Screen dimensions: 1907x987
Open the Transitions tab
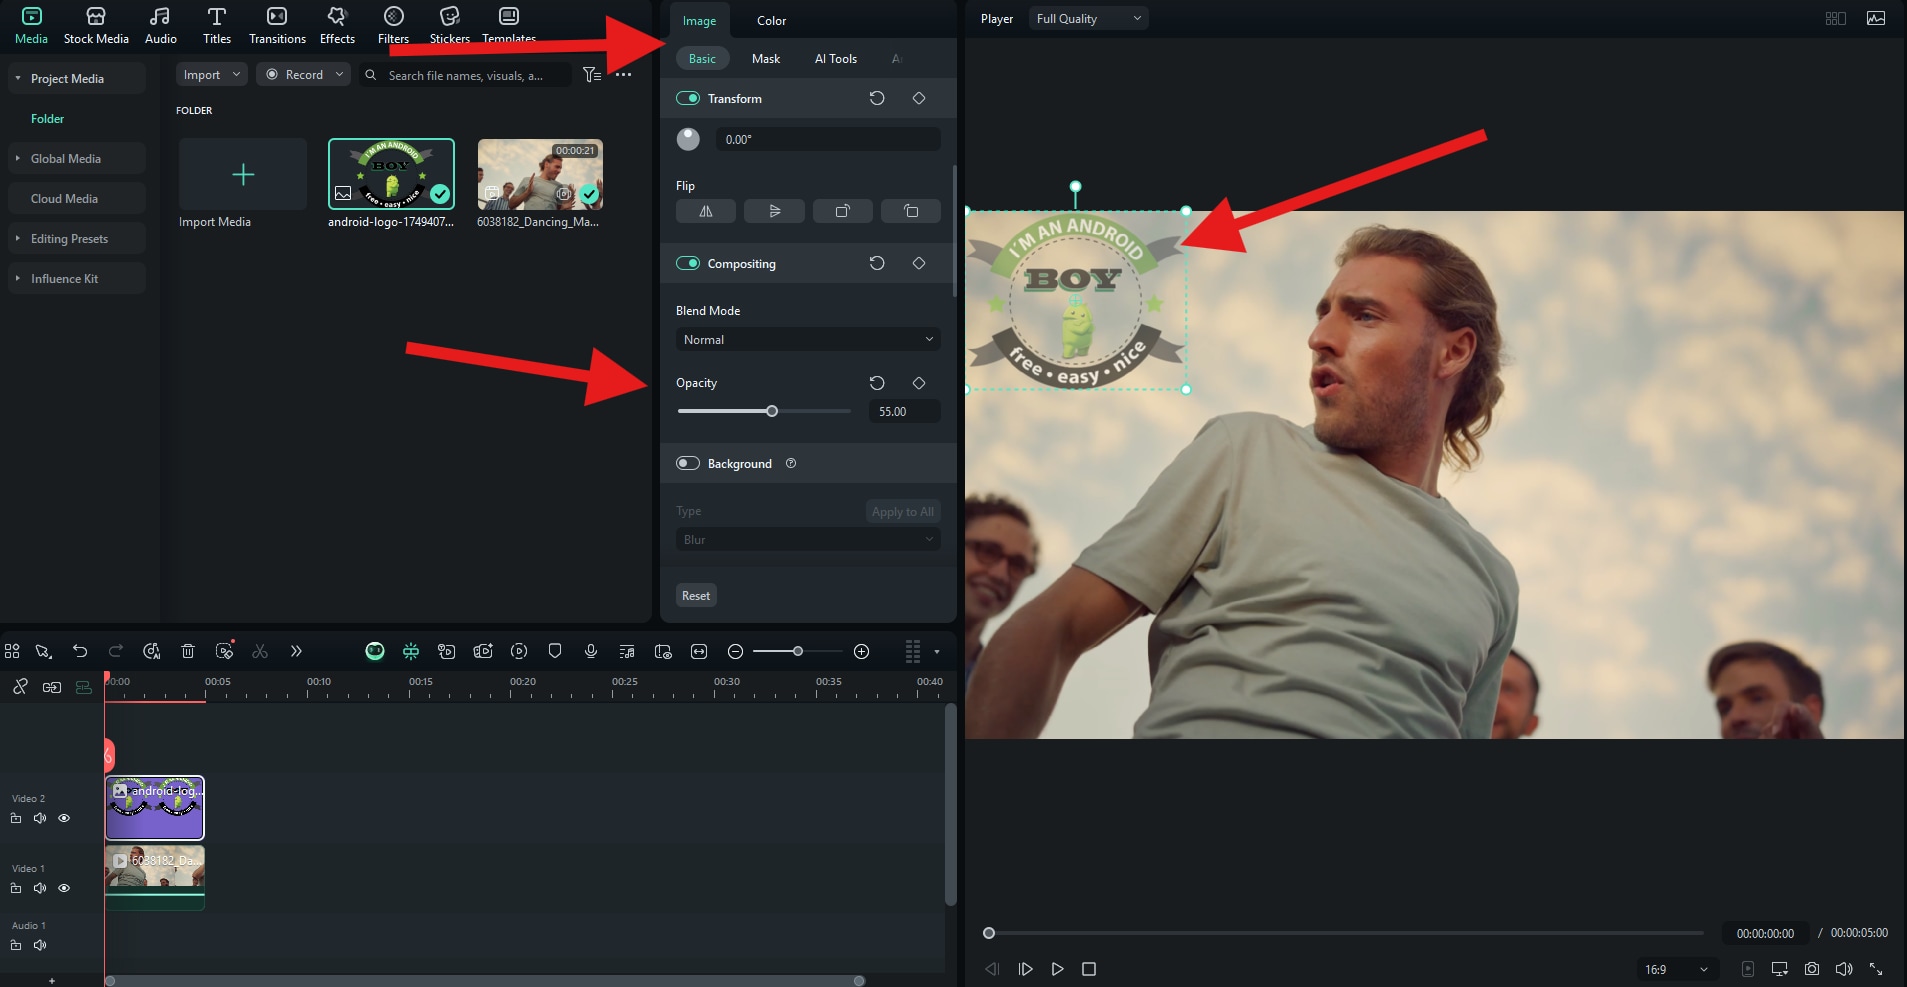[x=277, y=26]
